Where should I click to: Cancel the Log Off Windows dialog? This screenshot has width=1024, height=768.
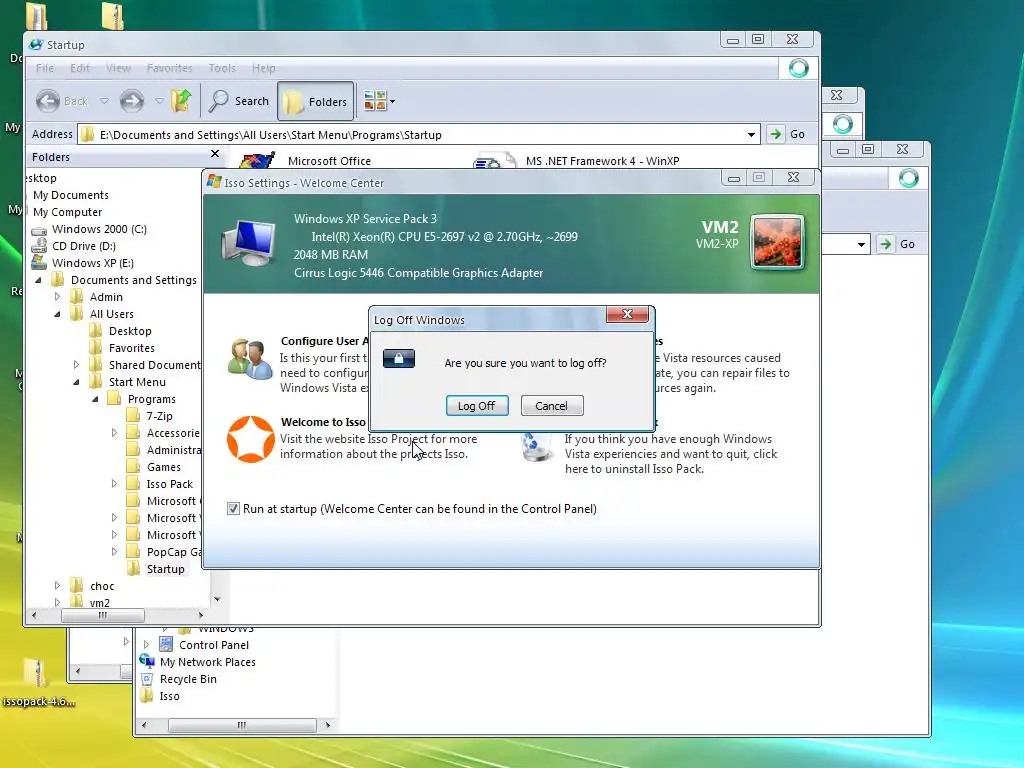(552, 406)
